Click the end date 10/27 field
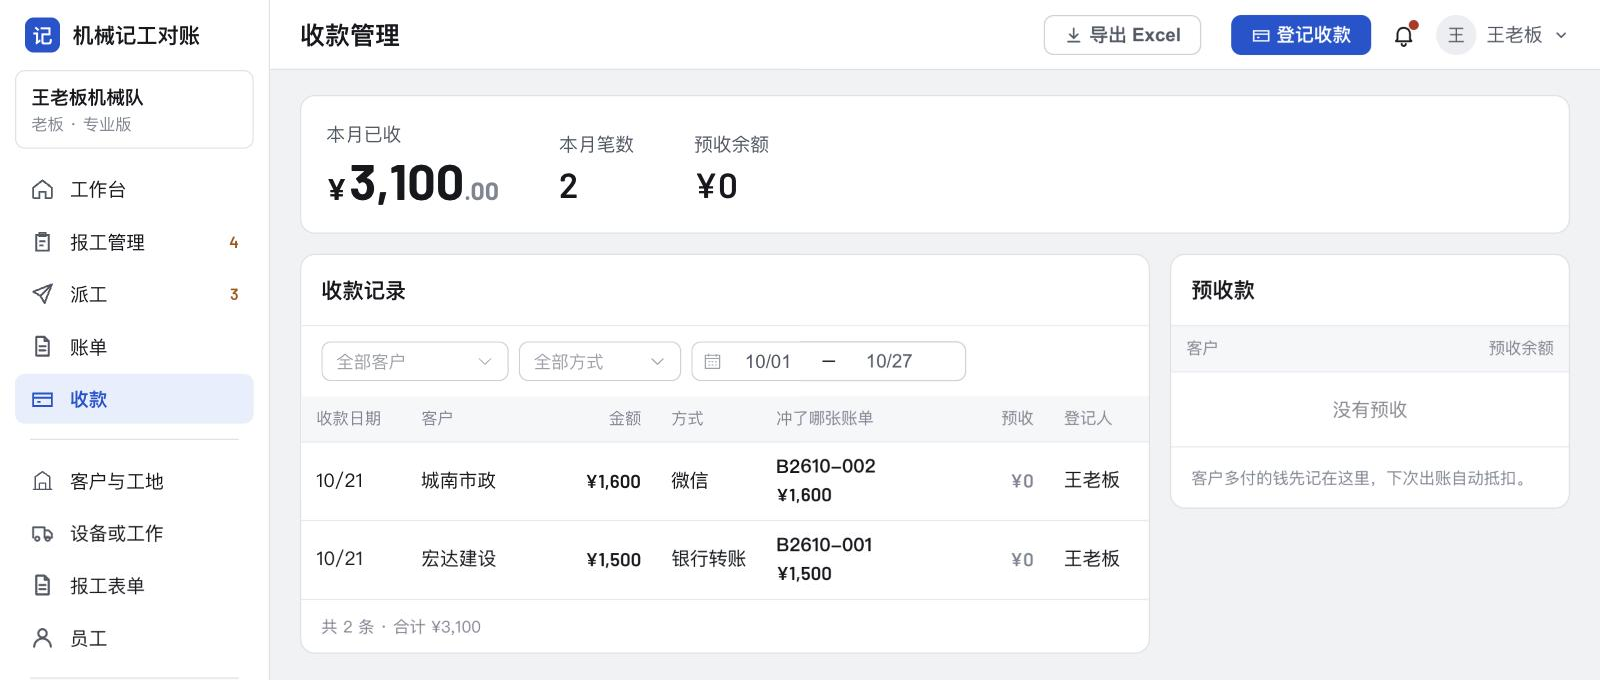This screenshot has height=680, width=1600. [x=889, y=361]
